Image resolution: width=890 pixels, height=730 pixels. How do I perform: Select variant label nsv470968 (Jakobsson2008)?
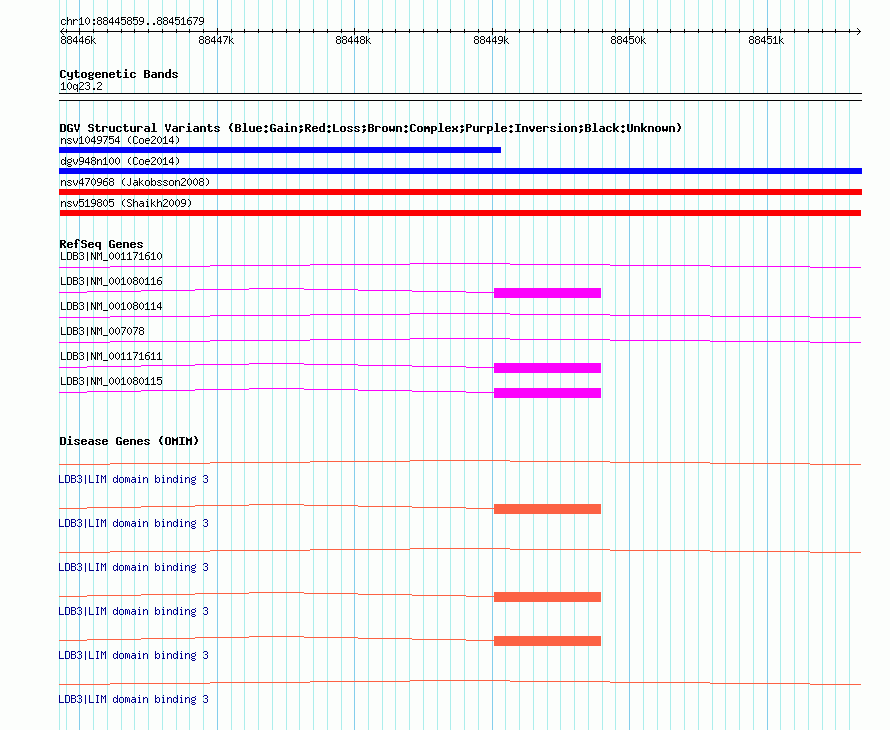pyautogui.click(x=135, y=182)
